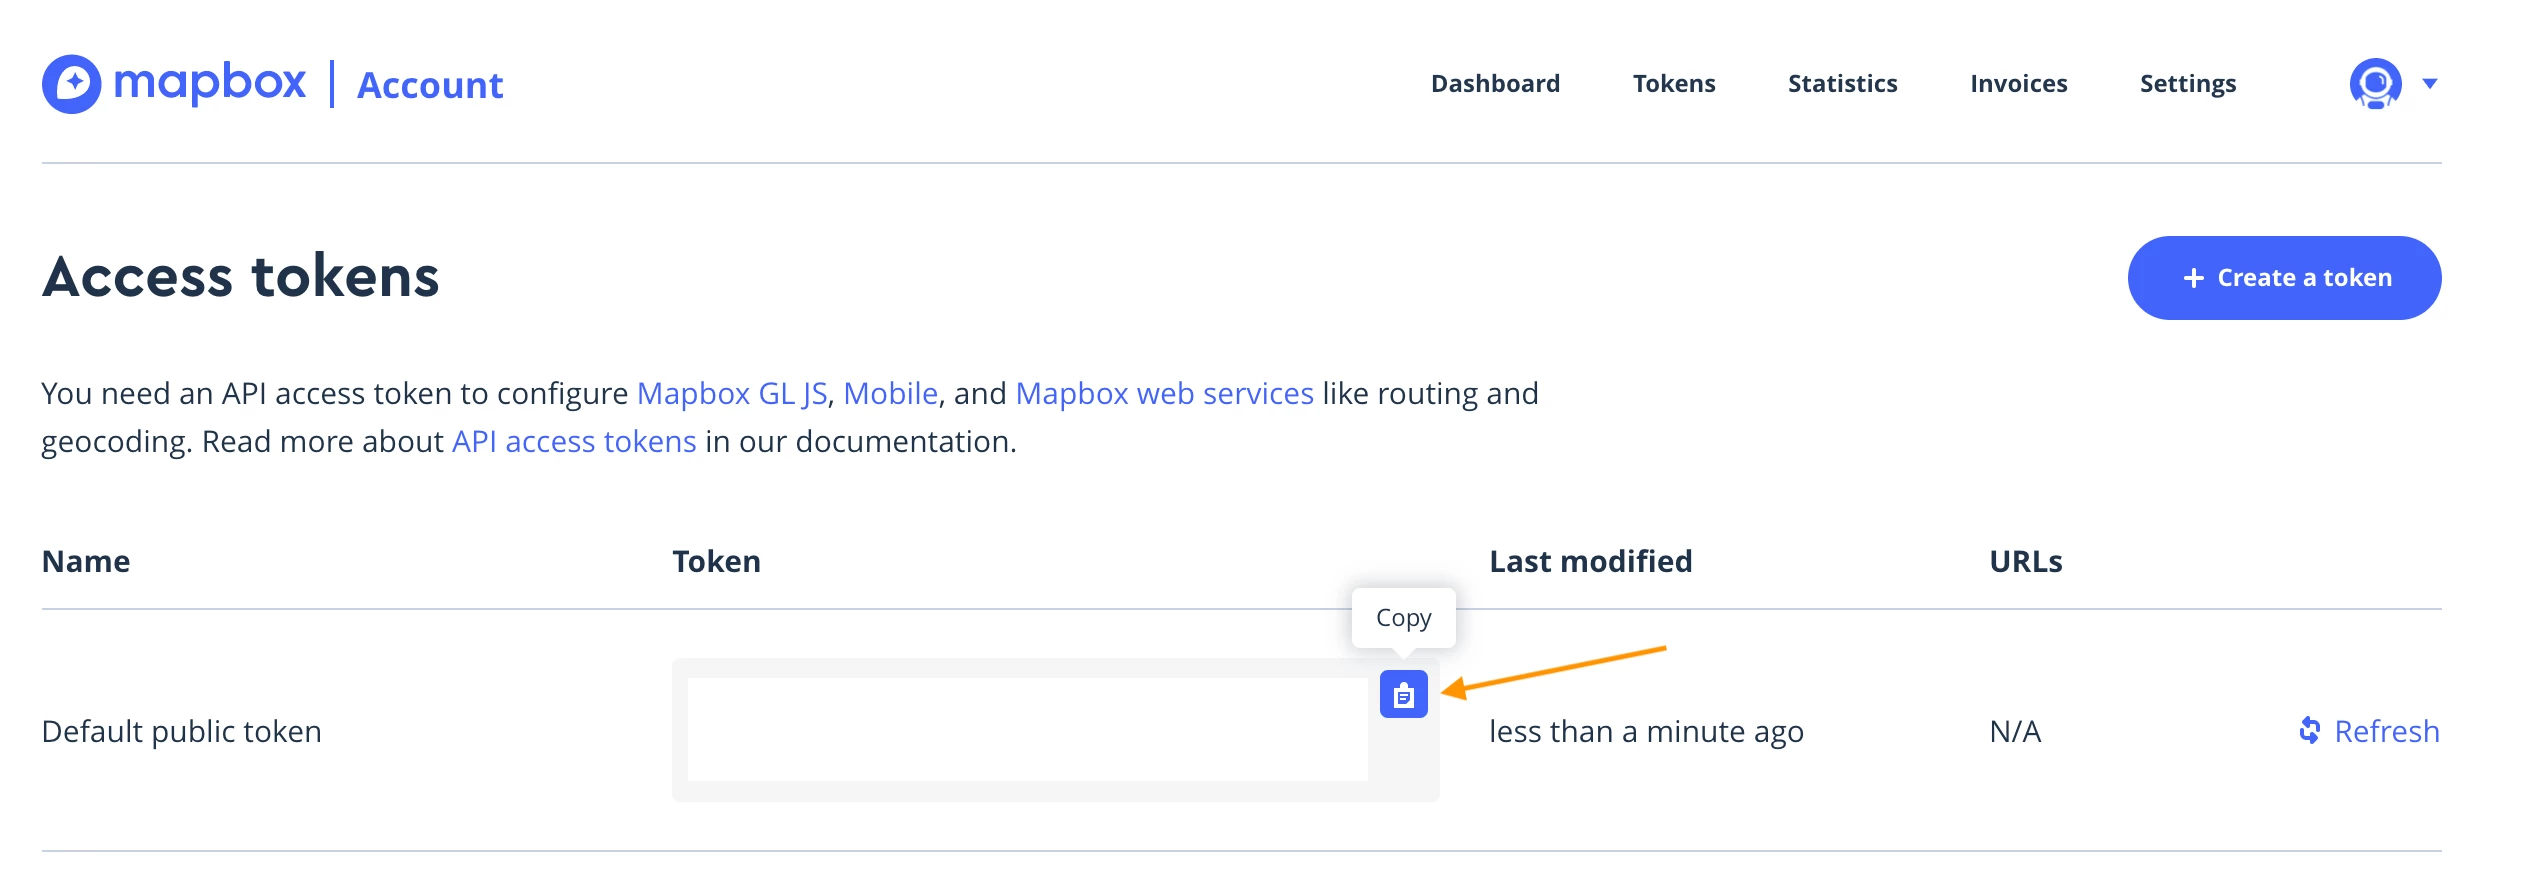Screen dimensions: 2522x888
Task: Open the Dashboard menu item
Action: [x=1495, y=84]
